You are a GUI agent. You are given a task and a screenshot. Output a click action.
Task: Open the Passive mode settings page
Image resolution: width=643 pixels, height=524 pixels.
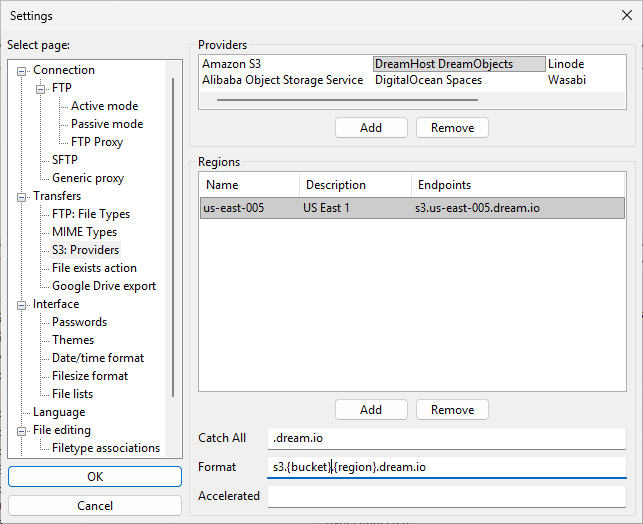point(106,124)
